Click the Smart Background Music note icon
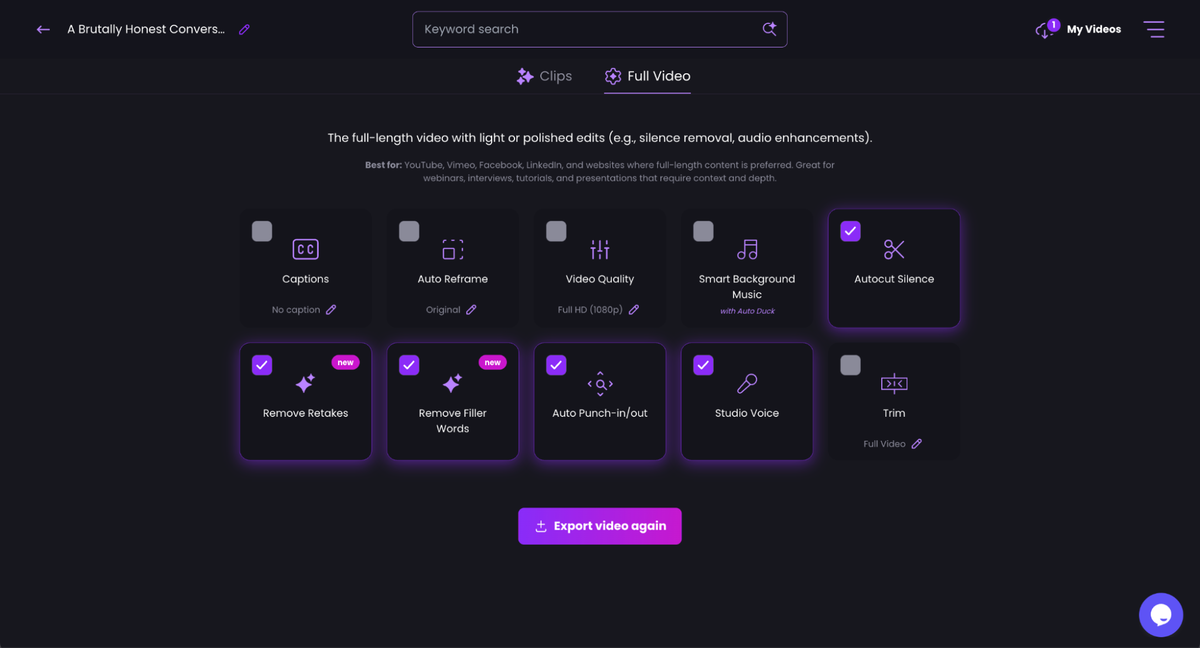Screen dimensions: 1200x648 pyautogui.click(x=746, y=248)
